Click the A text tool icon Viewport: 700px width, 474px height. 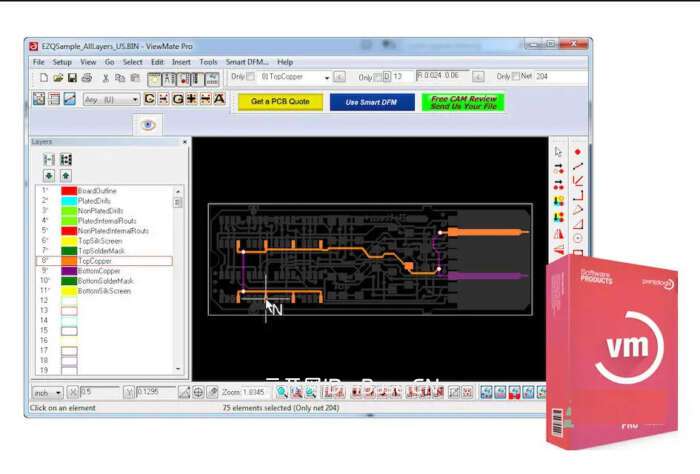click(219, 99)
